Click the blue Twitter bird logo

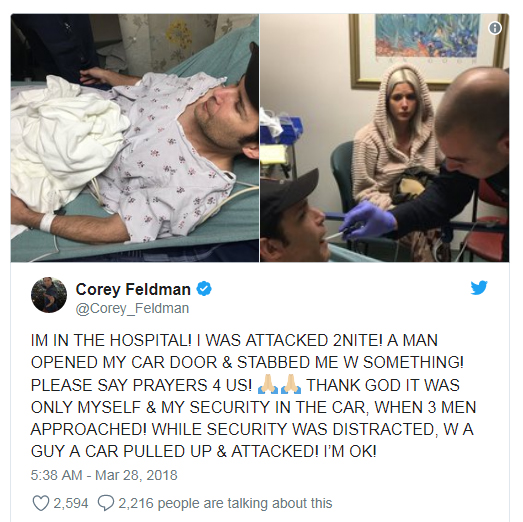pyautogui.click(x=479, y=288)
